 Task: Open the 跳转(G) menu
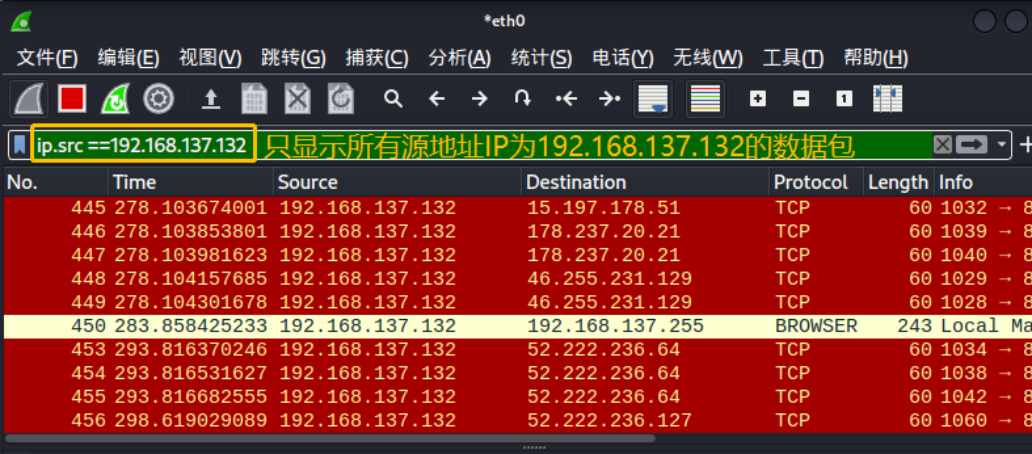(294, 59)
